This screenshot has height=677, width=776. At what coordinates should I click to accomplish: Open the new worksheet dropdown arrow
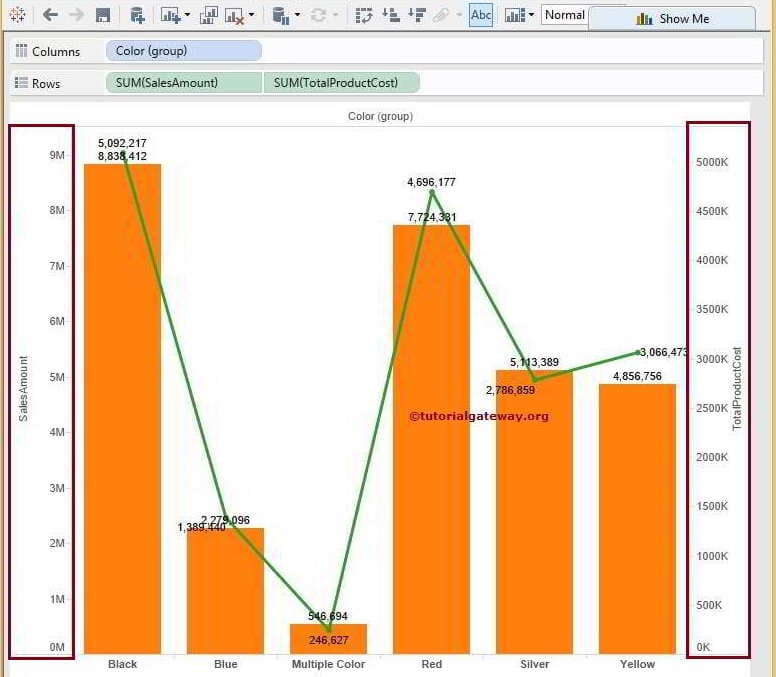(x=188, y=15)
